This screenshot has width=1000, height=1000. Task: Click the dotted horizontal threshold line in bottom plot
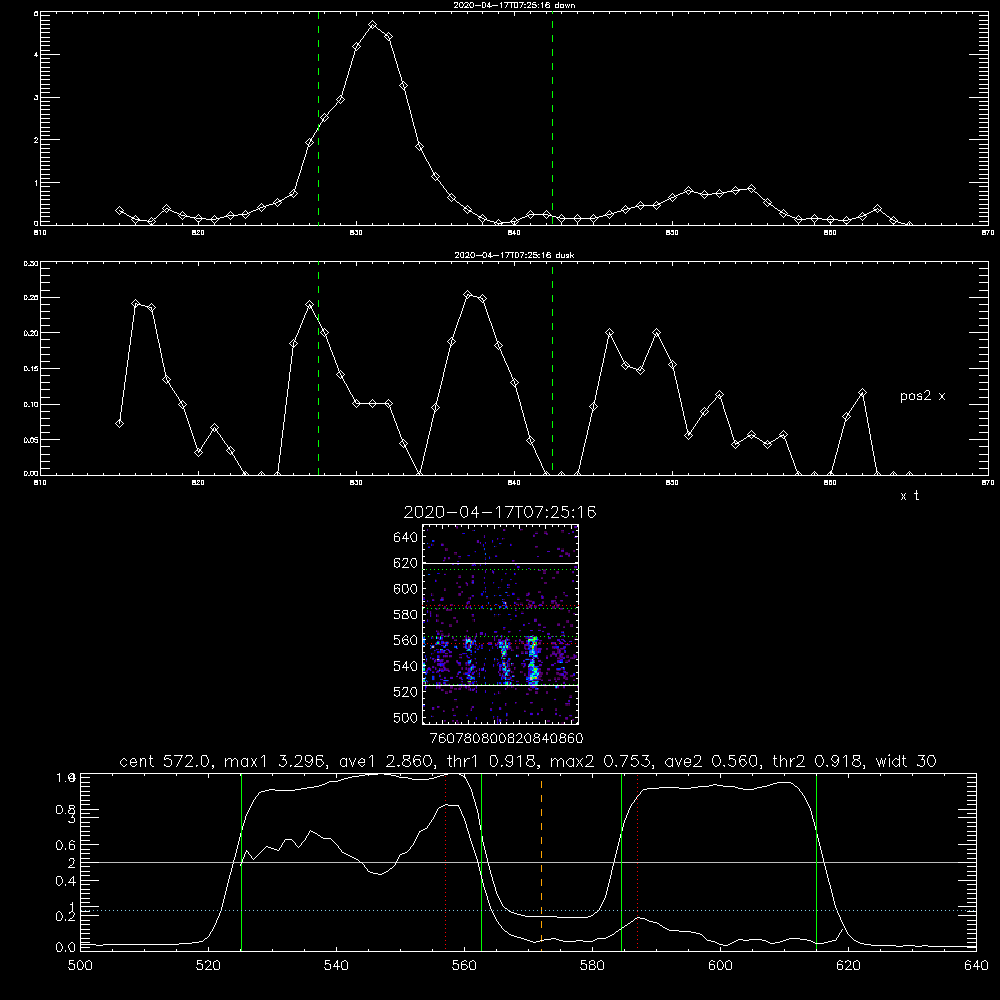528,911
